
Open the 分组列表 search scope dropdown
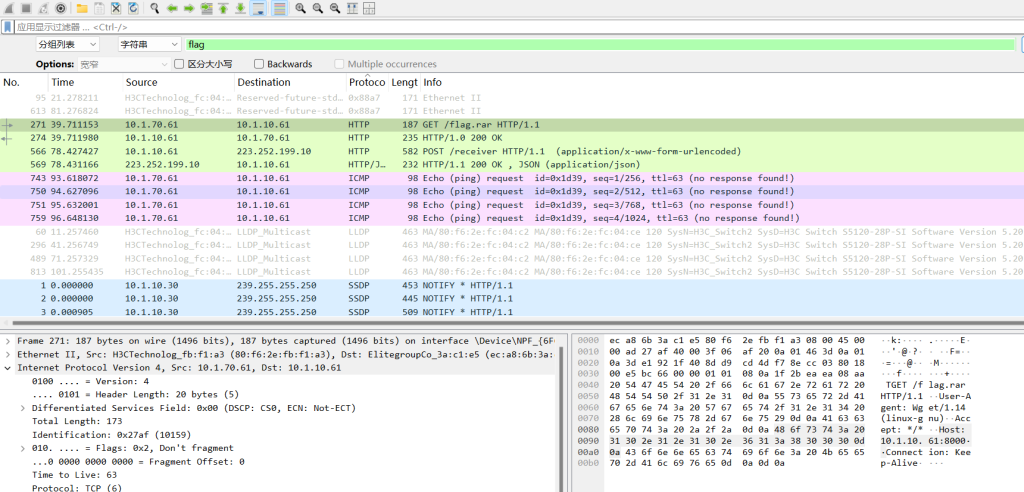pos(67,45)
